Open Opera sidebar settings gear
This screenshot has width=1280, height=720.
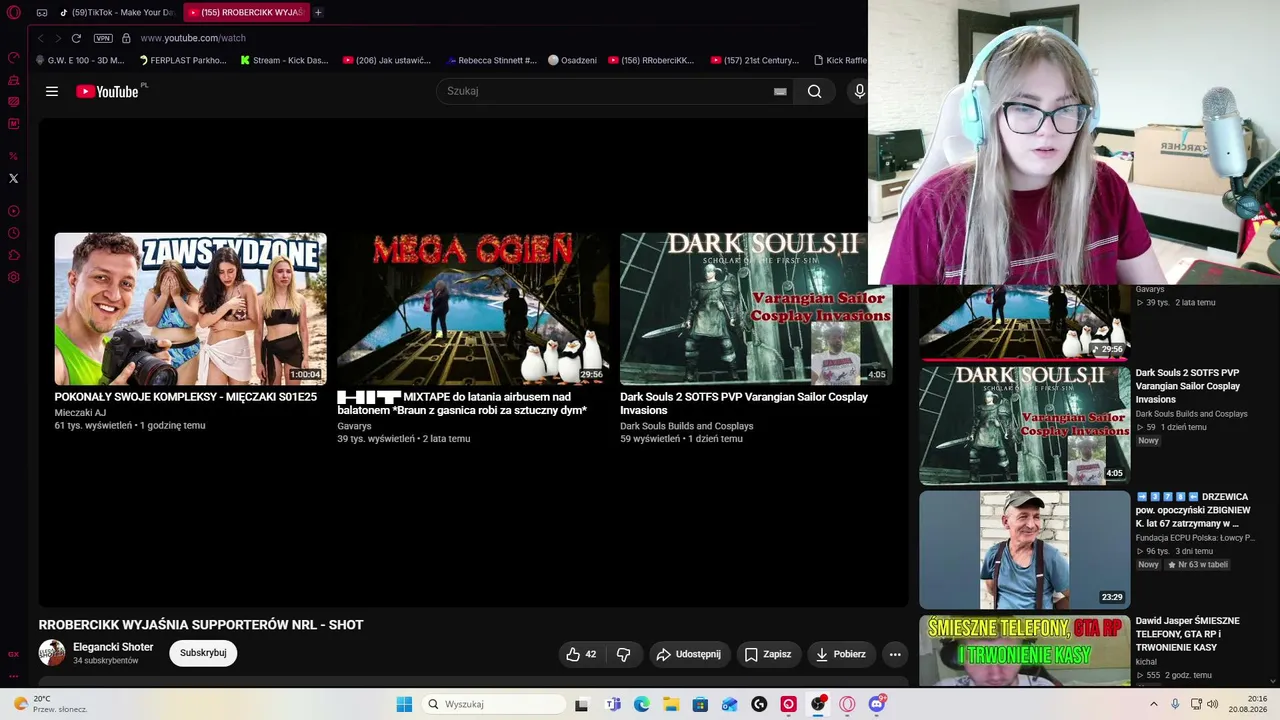[14, 277]
